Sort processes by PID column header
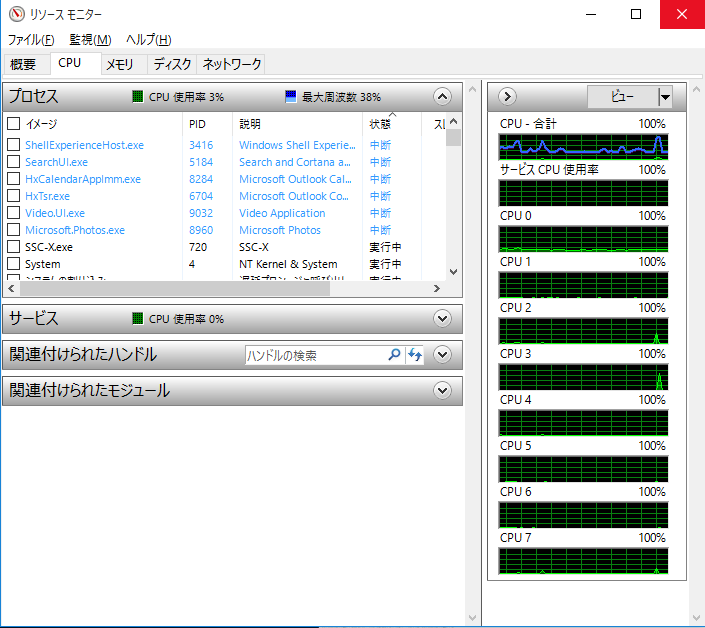Screen dimensions: 705x628 pos(198,124)
